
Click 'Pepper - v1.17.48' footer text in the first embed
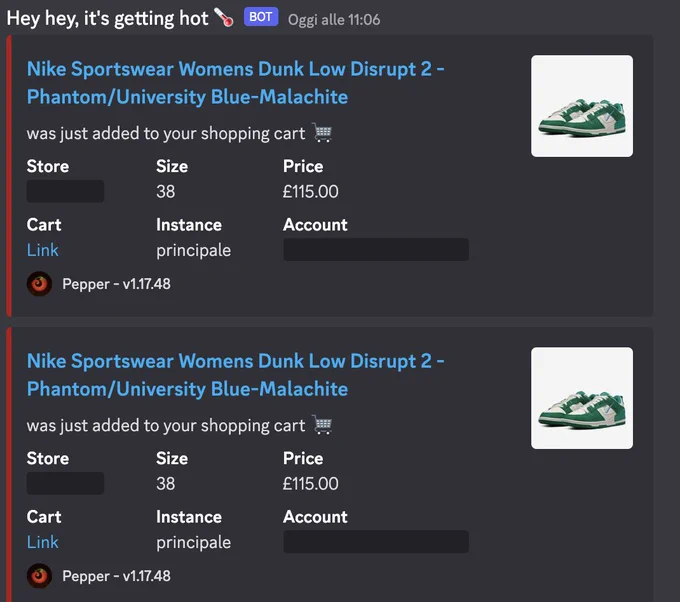117,284
